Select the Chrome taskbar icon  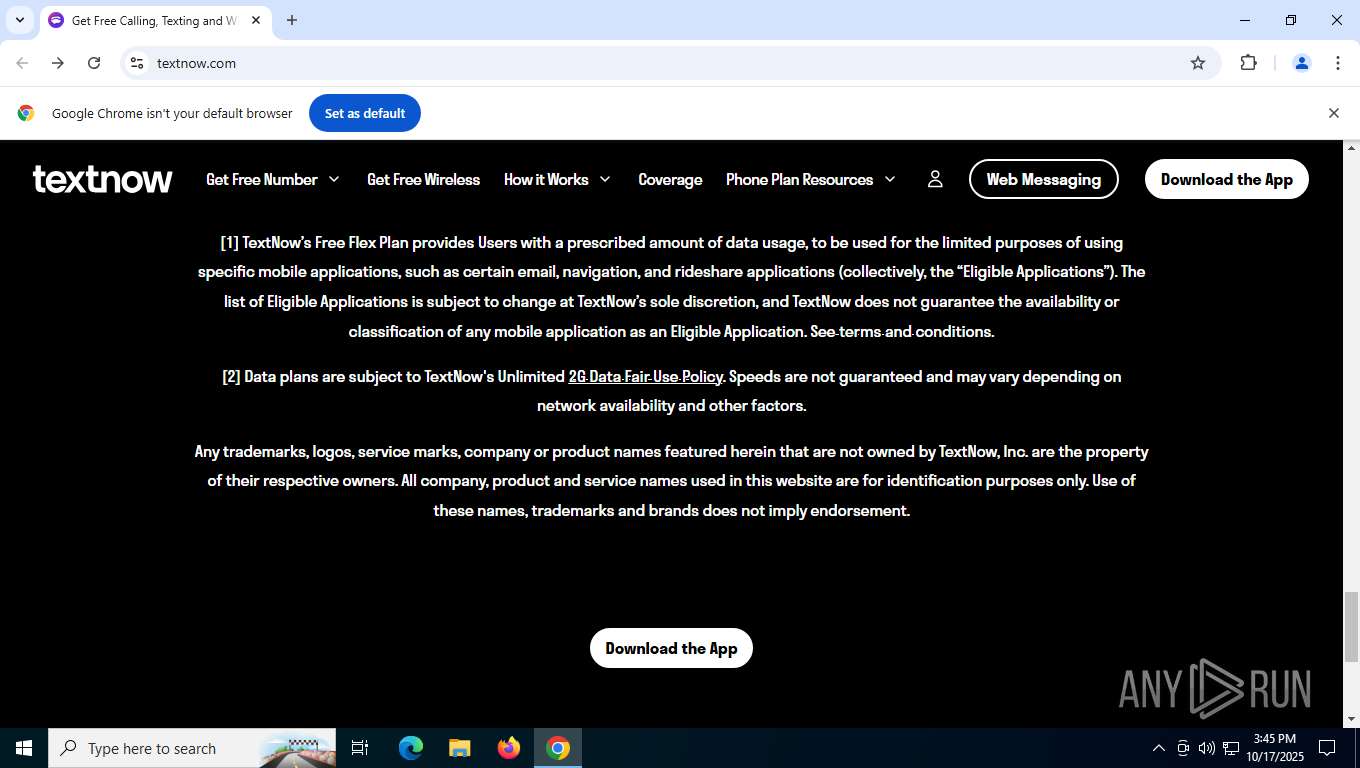pos(558,748)
